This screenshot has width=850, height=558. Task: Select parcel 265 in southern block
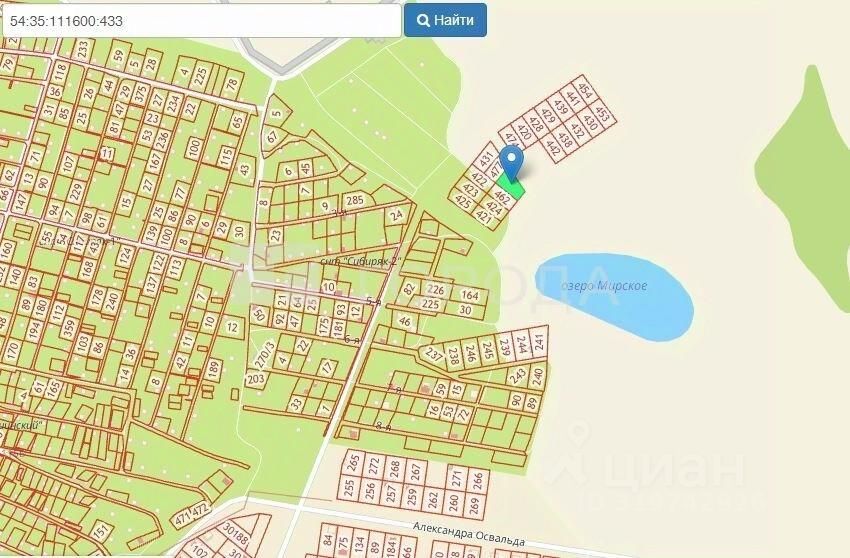coord(353,463)
